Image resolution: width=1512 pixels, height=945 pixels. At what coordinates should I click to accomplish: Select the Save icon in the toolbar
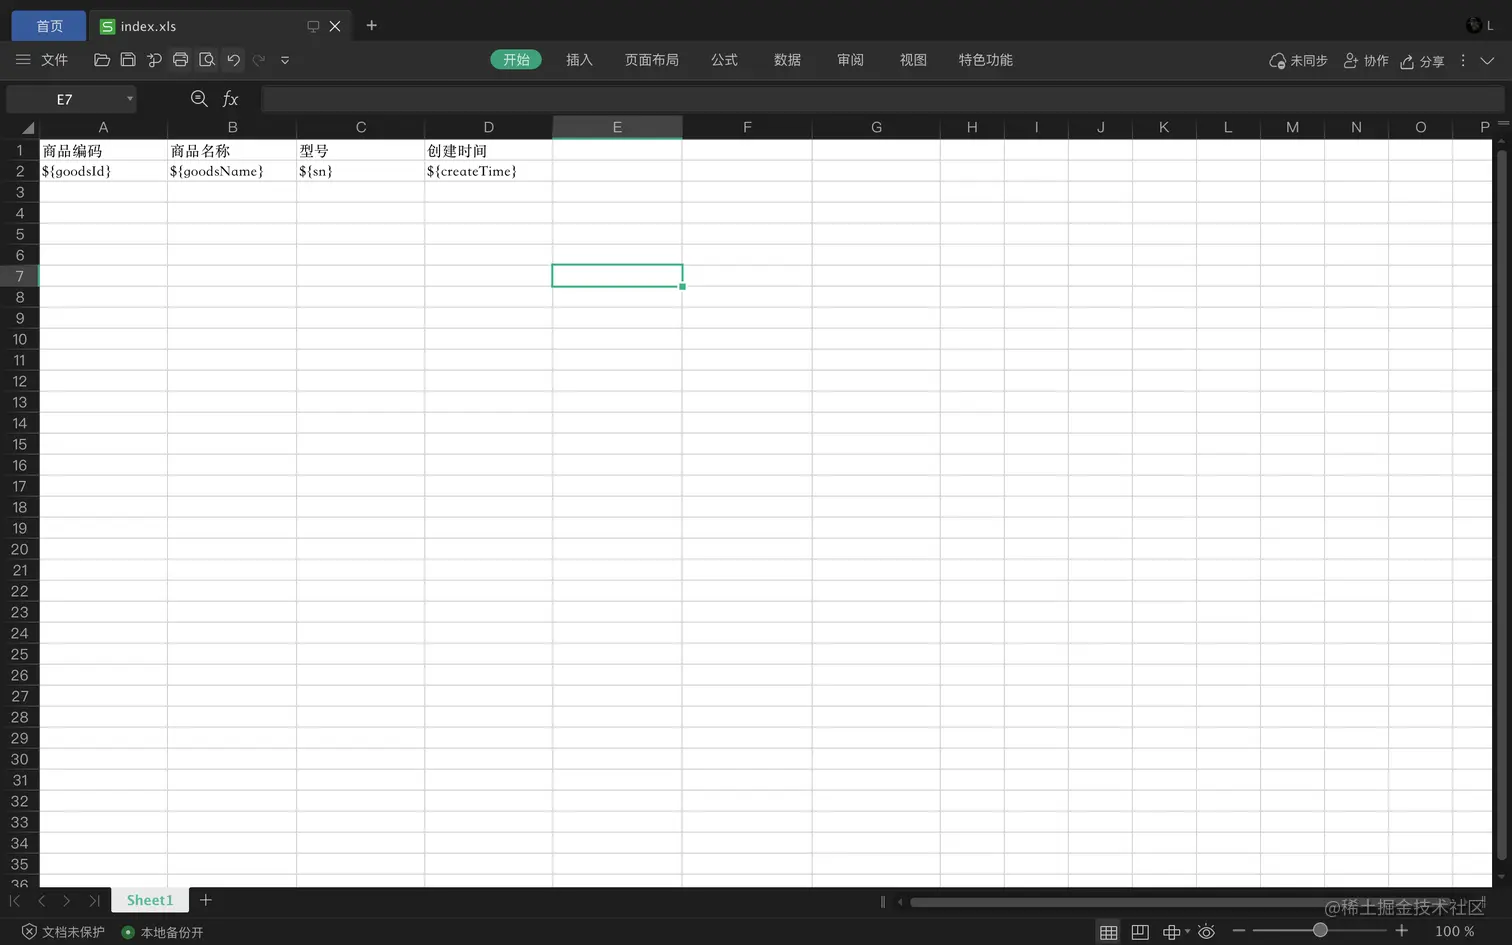coord(128,60)
